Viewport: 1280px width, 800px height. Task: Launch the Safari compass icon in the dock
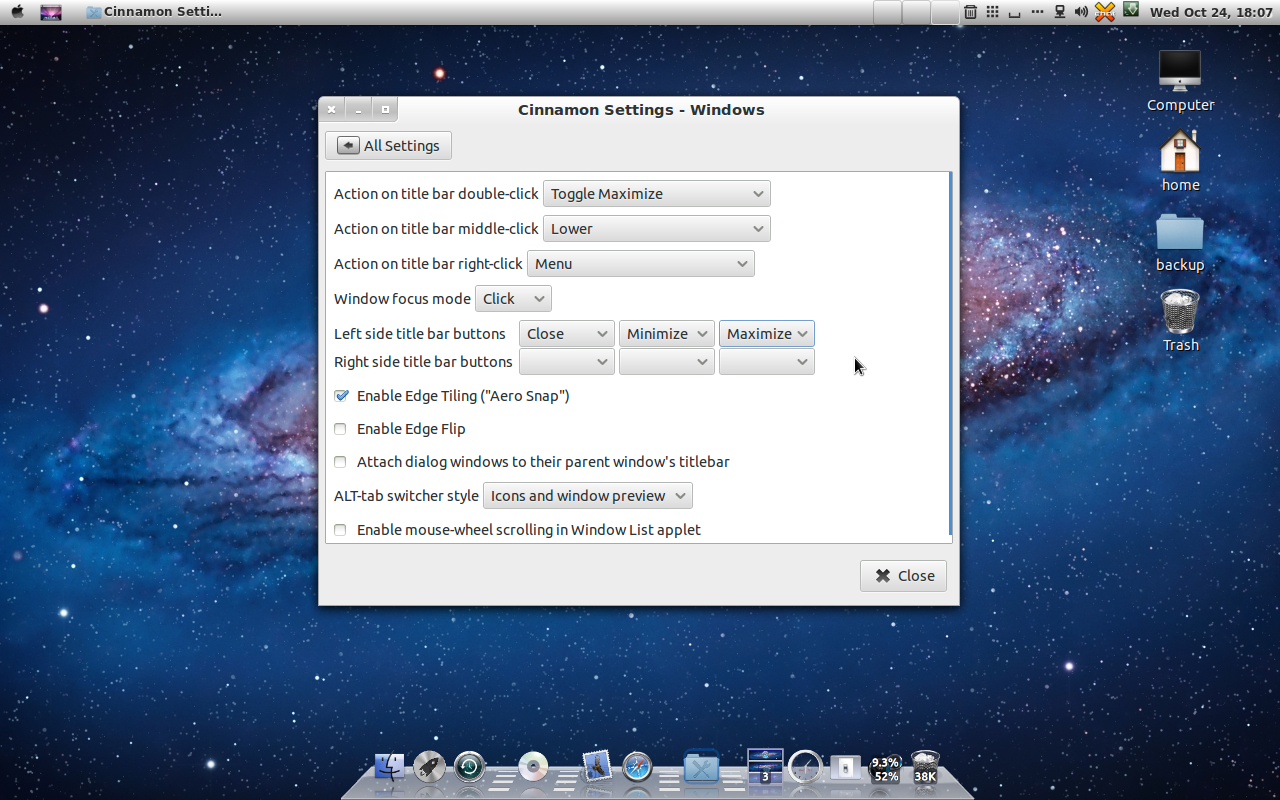637,767
